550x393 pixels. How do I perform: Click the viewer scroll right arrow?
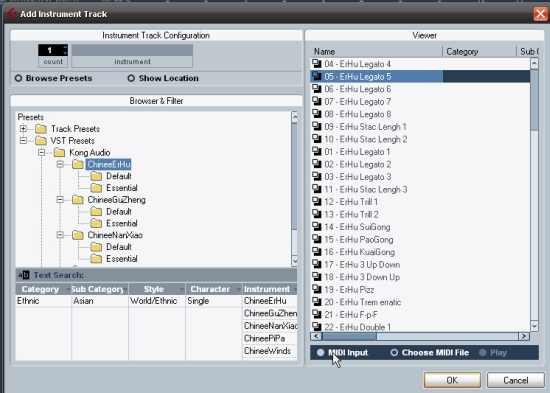tap(524, 337)
